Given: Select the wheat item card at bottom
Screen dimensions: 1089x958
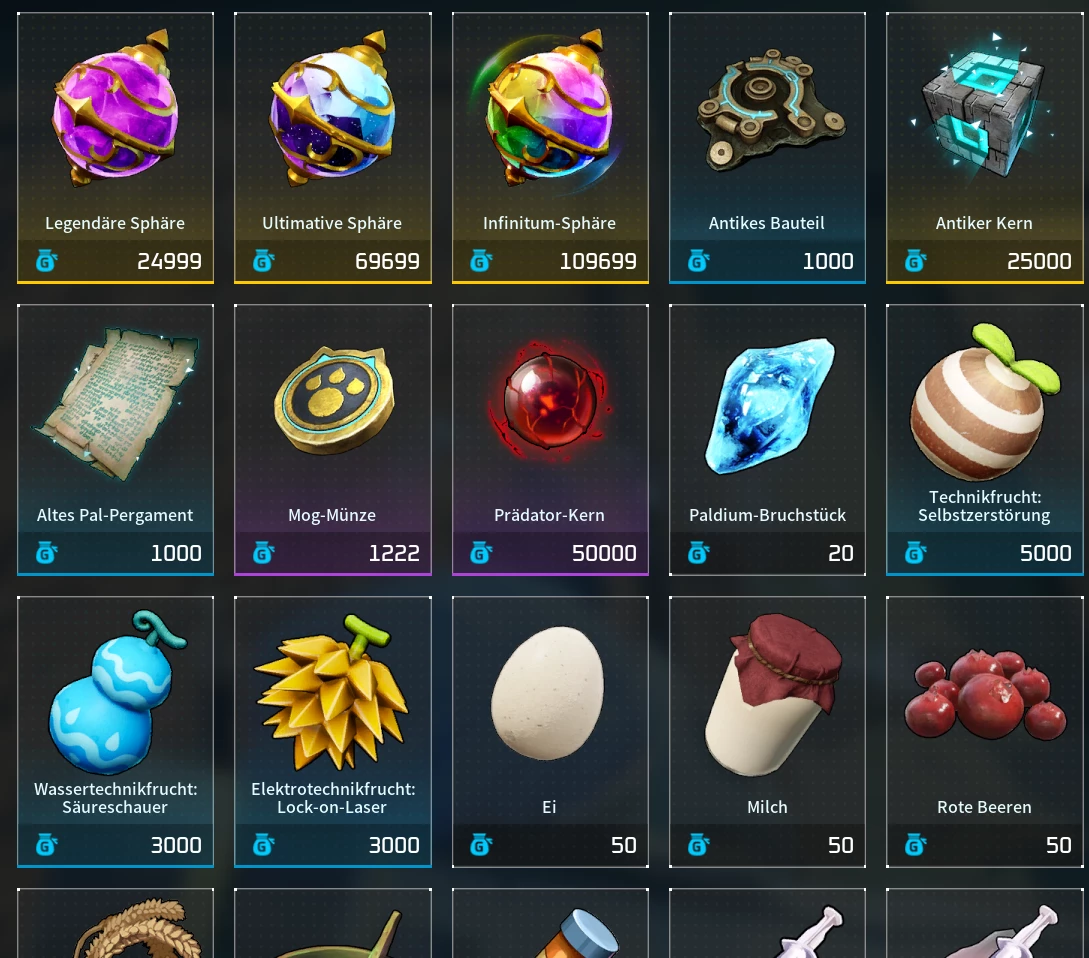Looking at the screenshot, I should (x=115, y=923).
